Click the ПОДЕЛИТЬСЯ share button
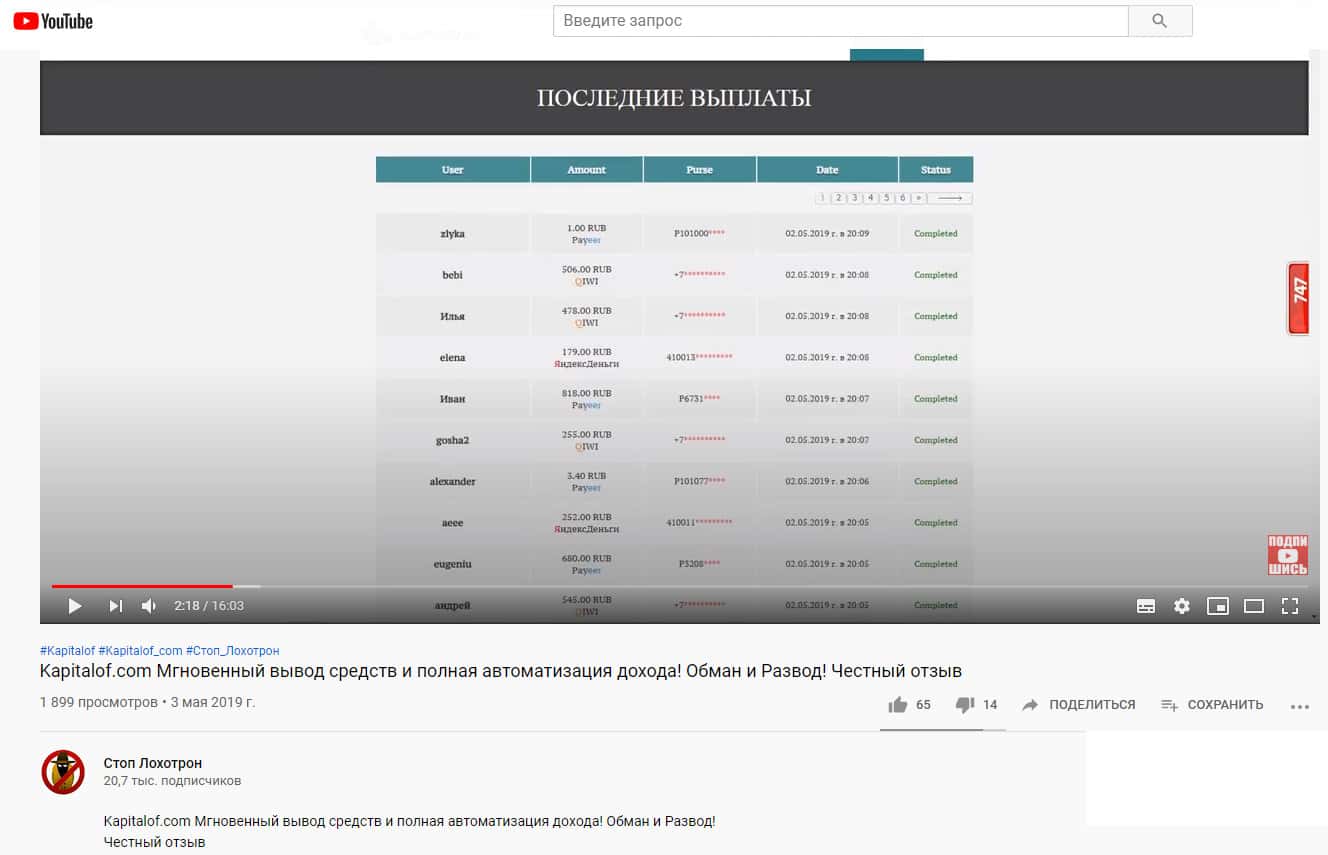The image size is (1328, 855). [1078, 705]
